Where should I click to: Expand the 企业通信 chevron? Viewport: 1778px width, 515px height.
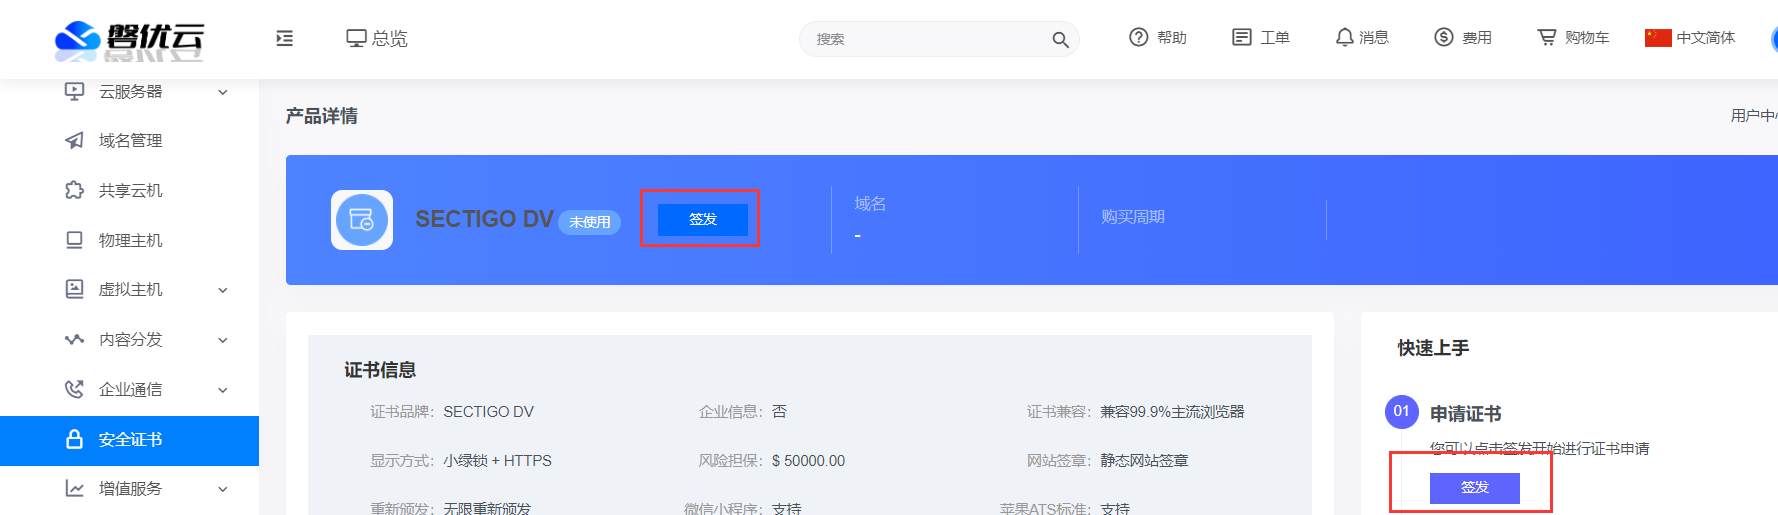[x=223, y=390]
